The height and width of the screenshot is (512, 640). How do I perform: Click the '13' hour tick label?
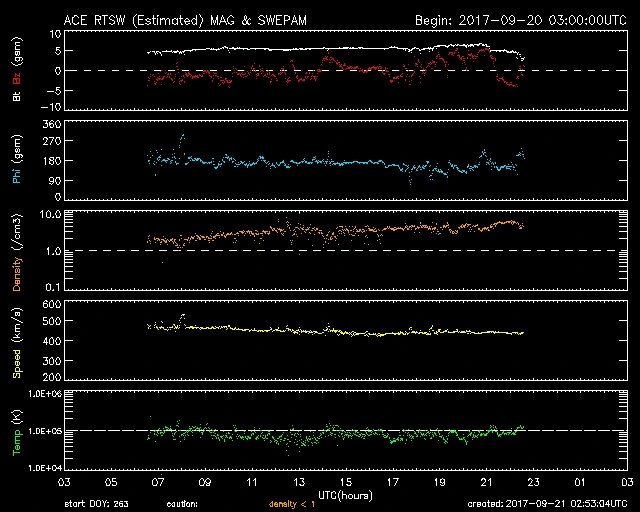point(299,483)
